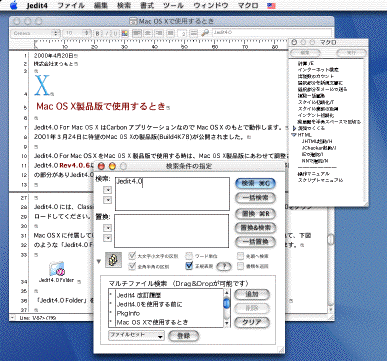Click the 追加 button
This screenshot has width=387, height=361.
pos(252,294)
